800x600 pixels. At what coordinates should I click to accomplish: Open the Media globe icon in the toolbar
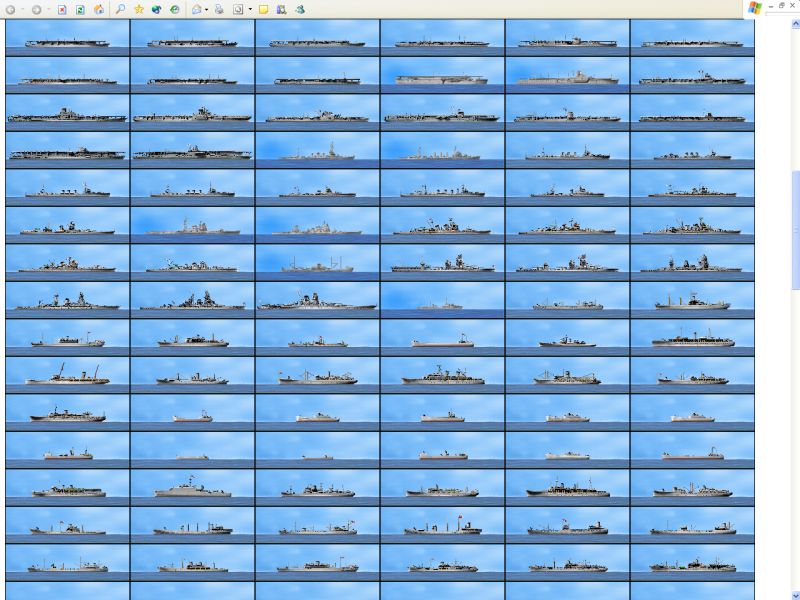(x=157, y=9)
